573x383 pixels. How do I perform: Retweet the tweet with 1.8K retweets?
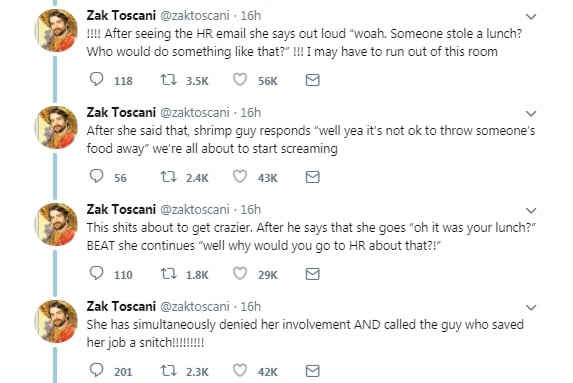point(169,274)
